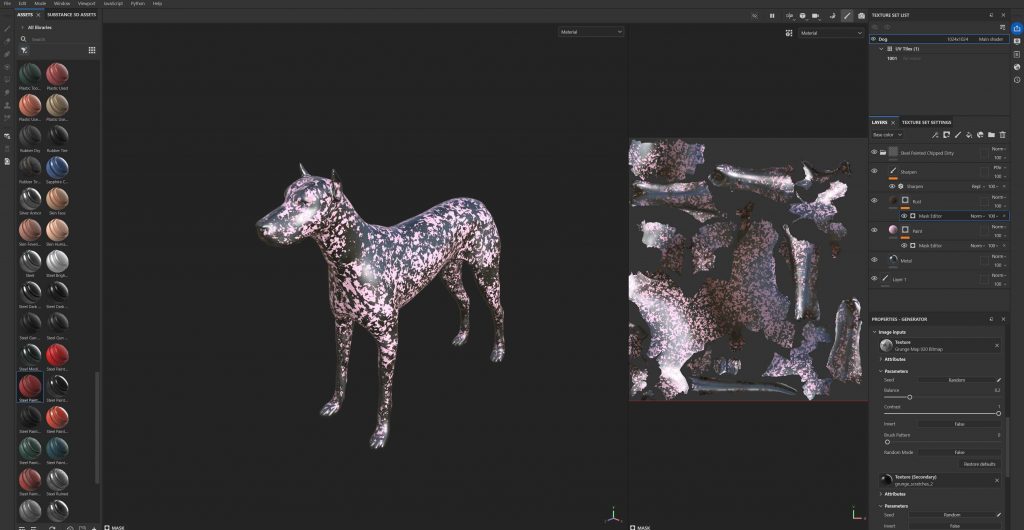Remove the Grunge Map texture input
1024x530 pixels.
coord(997,346)
